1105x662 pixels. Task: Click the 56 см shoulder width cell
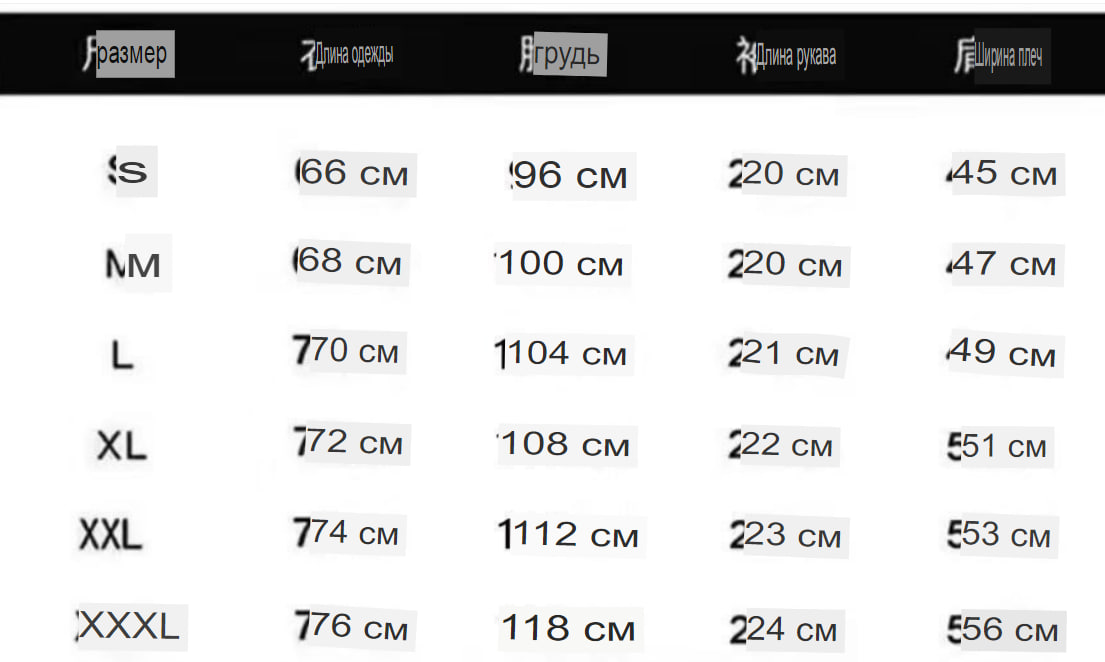[x=1003, y=629]
